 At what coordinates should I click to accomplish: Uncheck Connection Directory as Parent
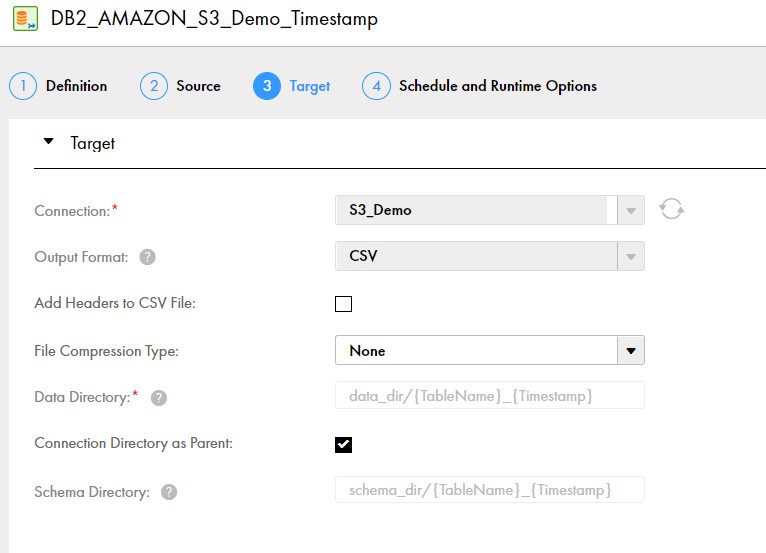coord(343,445)
